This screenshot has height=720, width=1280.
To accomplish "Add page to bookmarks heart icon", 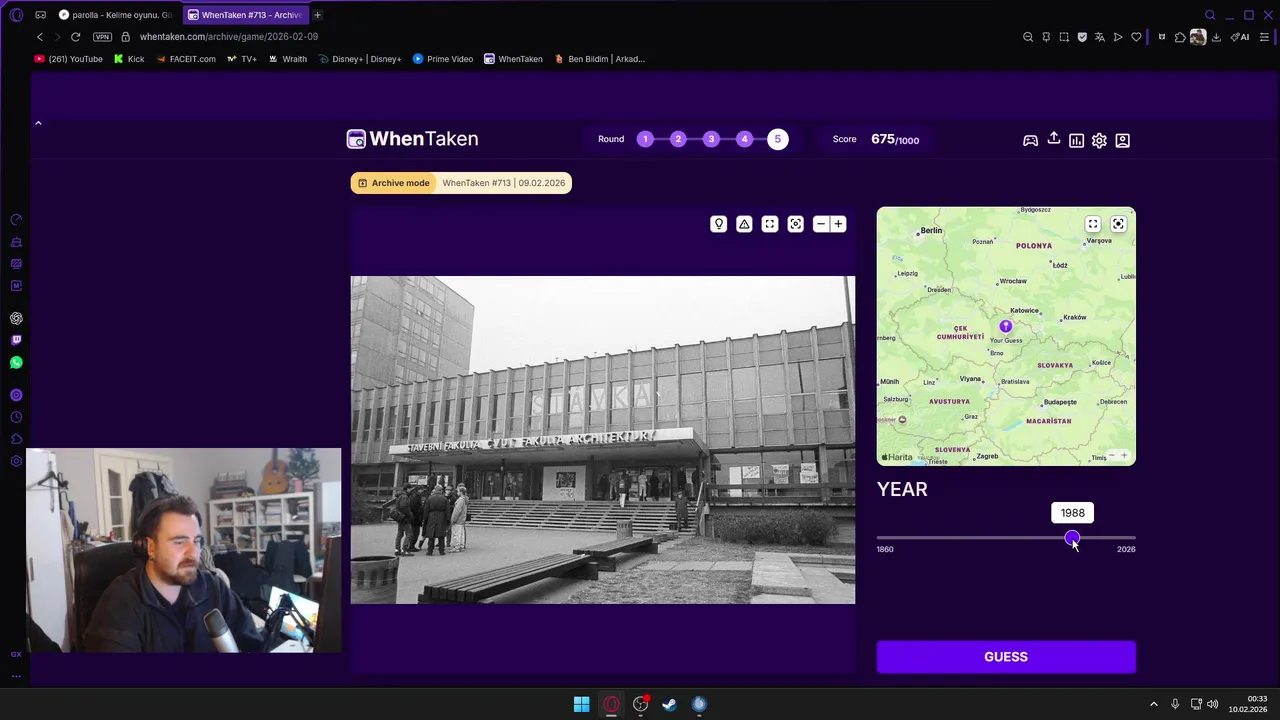I will [x=1136, y=37].
